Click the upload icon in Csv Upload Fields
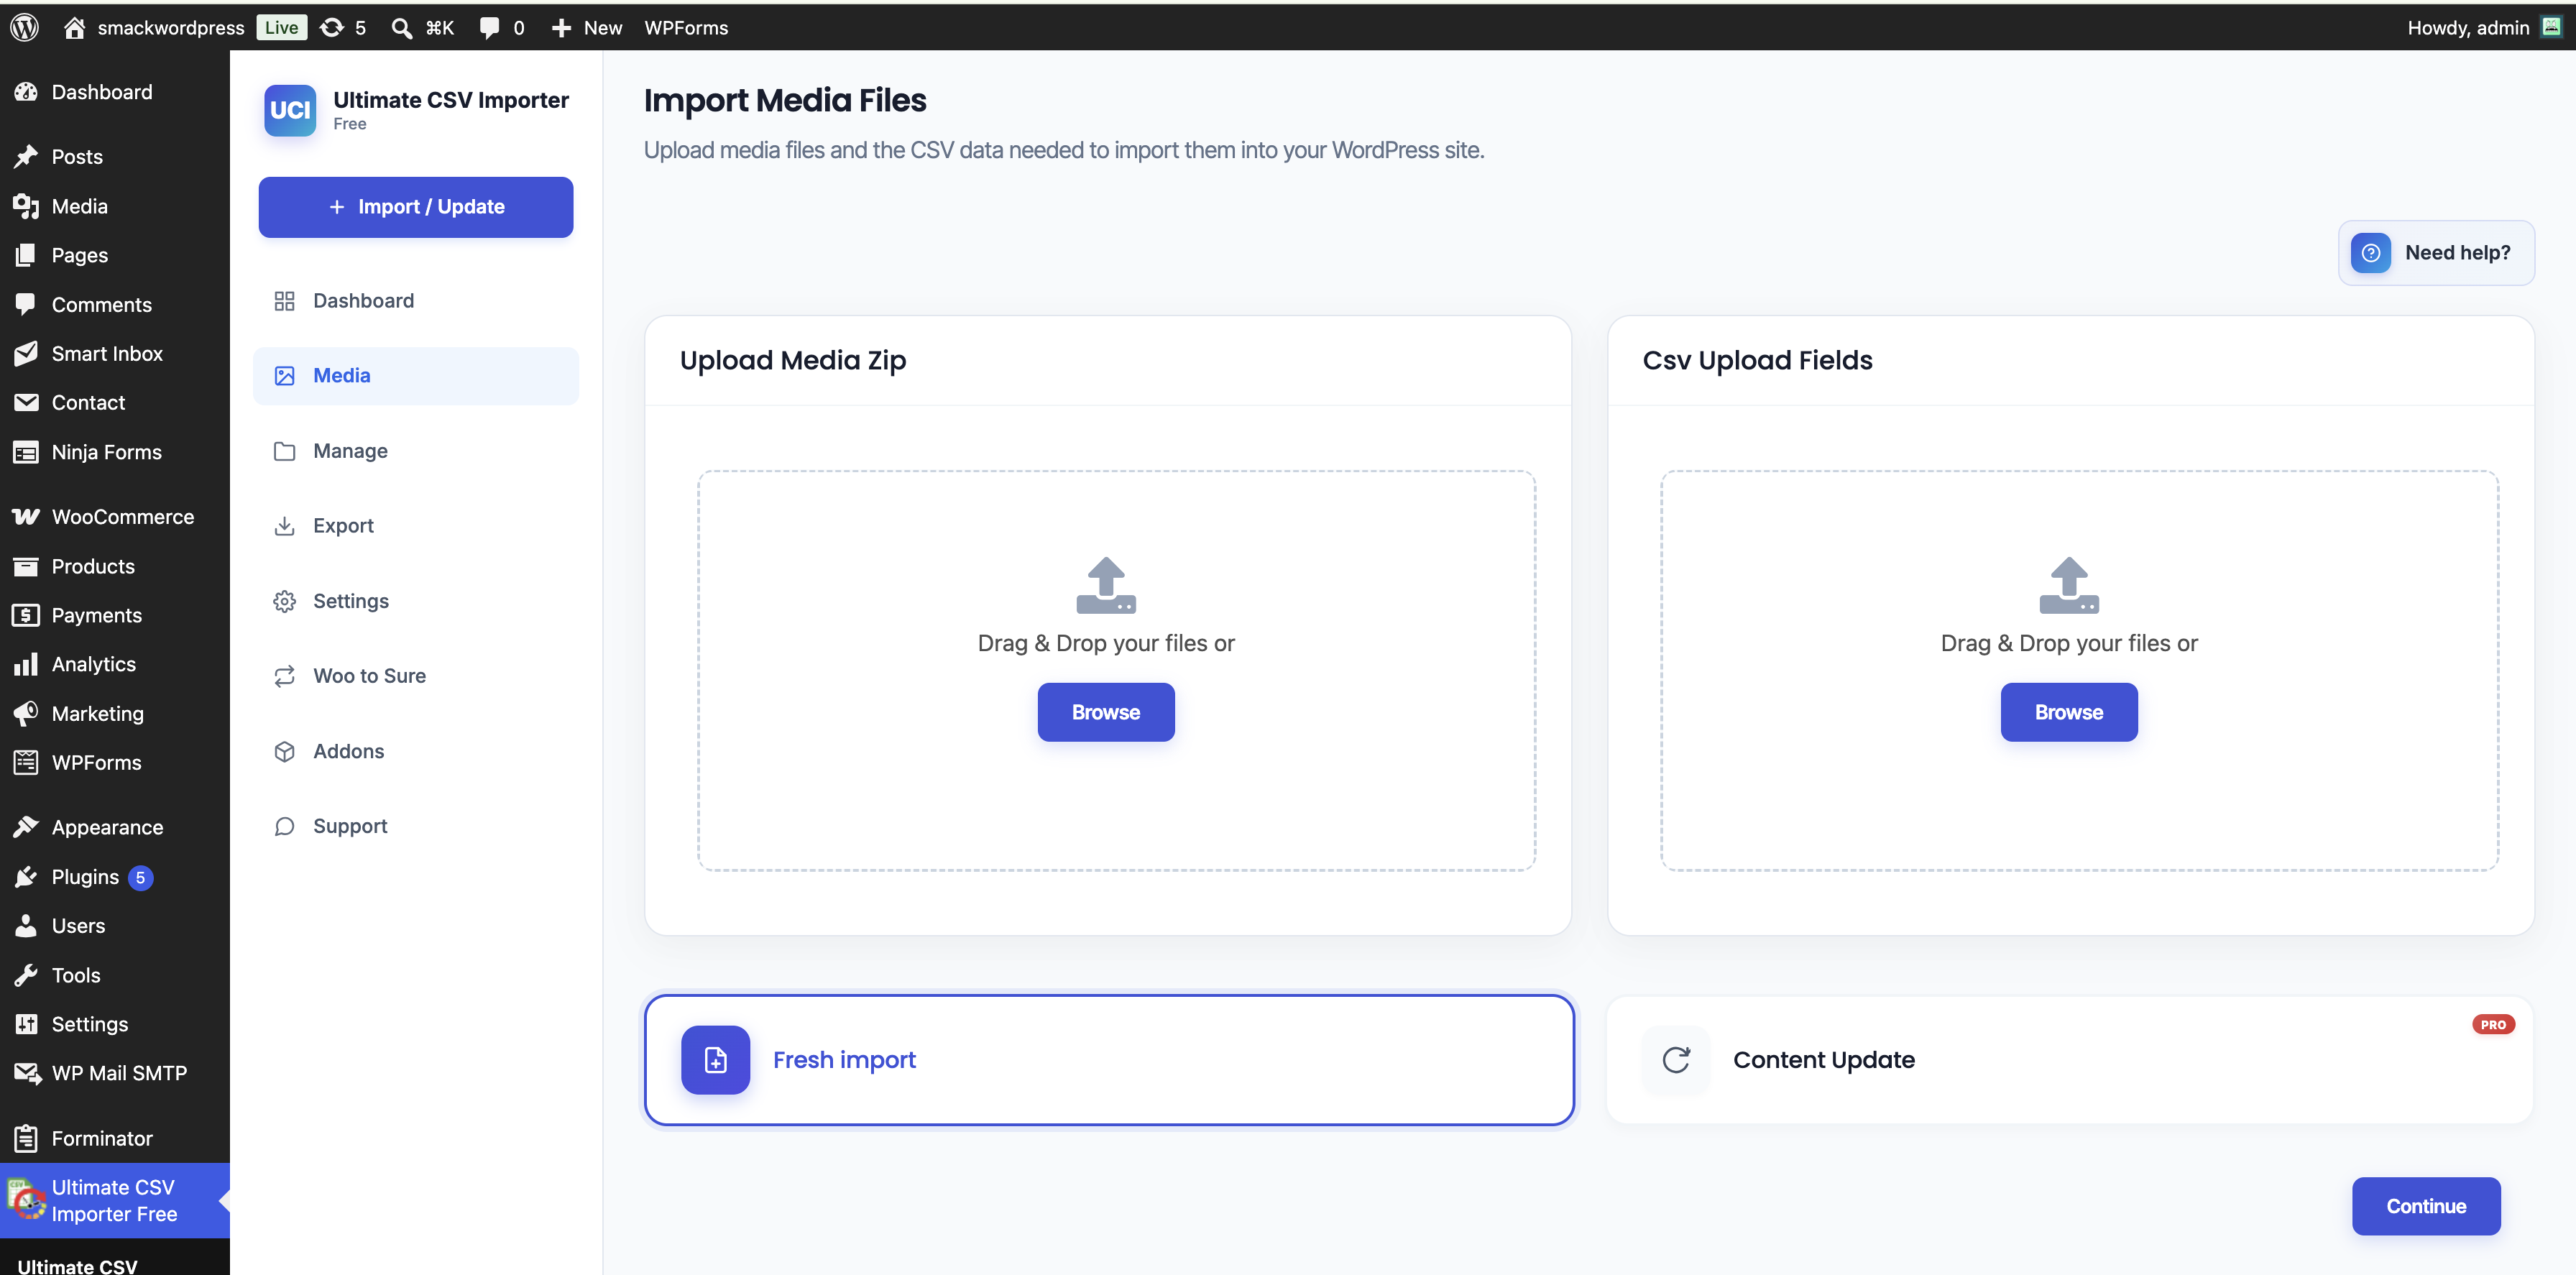2576x1275 pixels. click(2069, 585)
